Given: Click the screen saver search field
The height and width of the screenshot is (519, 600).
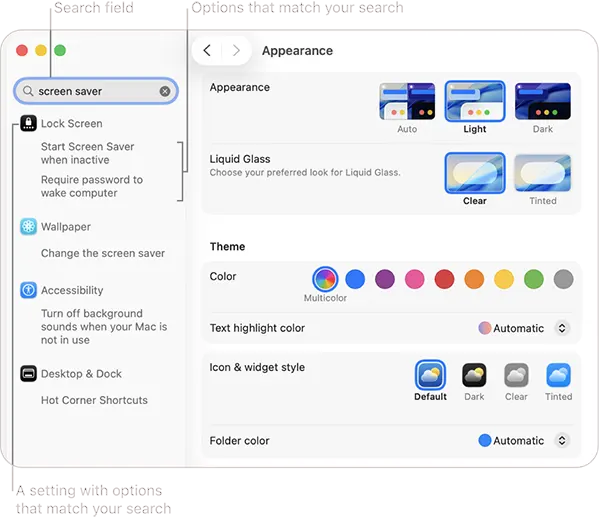Looking at the screenshot, I should coord(96,91).
